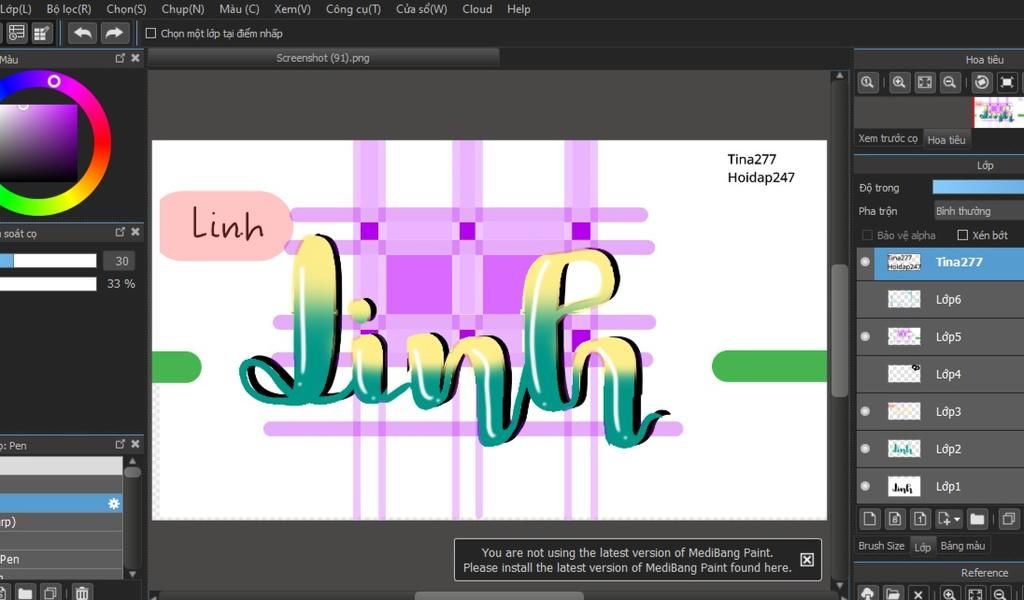The height and width of the screenshot is (600, 1024).
Task: Add a new 8-bit layer
Action: pyautogui.click(x=895, y=519)
